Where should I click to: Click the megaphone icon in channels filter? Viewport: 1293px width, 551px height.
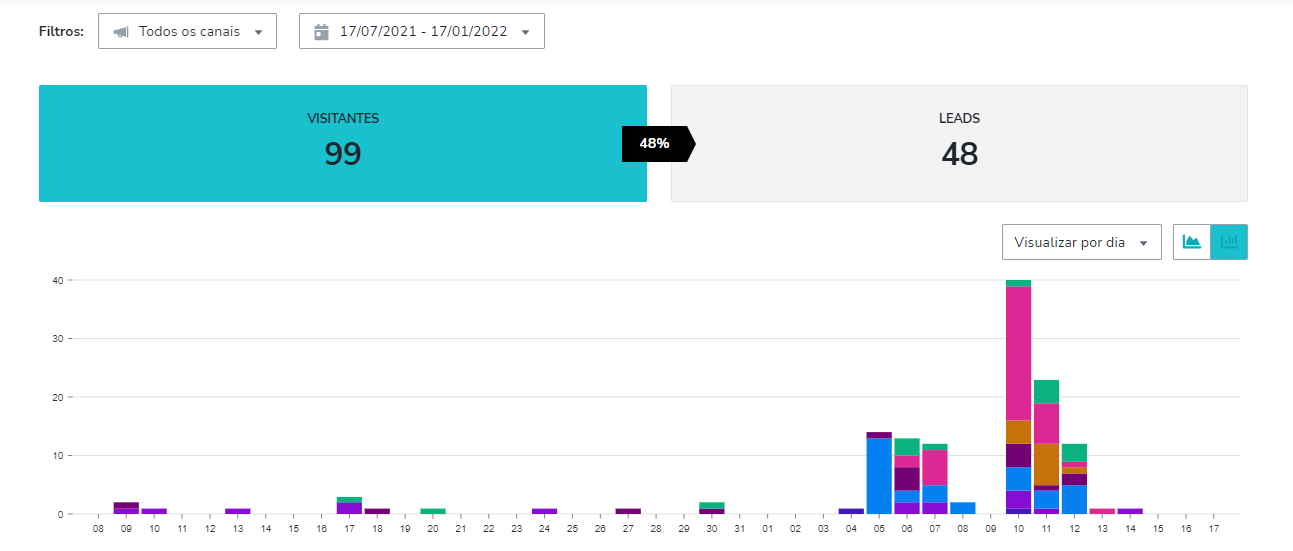(121, 32)
